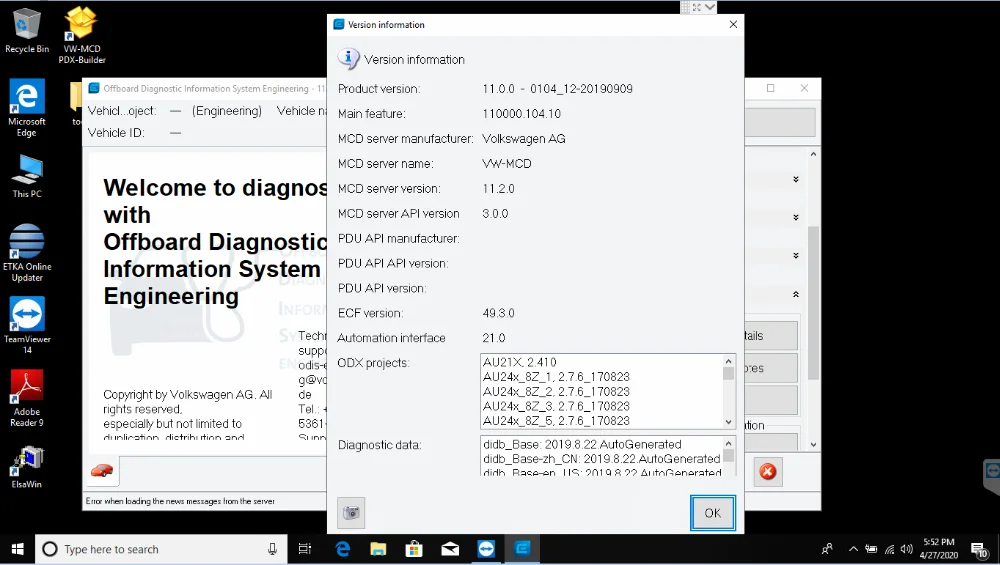This screenshot has width=1000, height=565.
Task: Launch ETKA Online Updater shortcut
Action: pyautogui.click(x=27, y=253)
